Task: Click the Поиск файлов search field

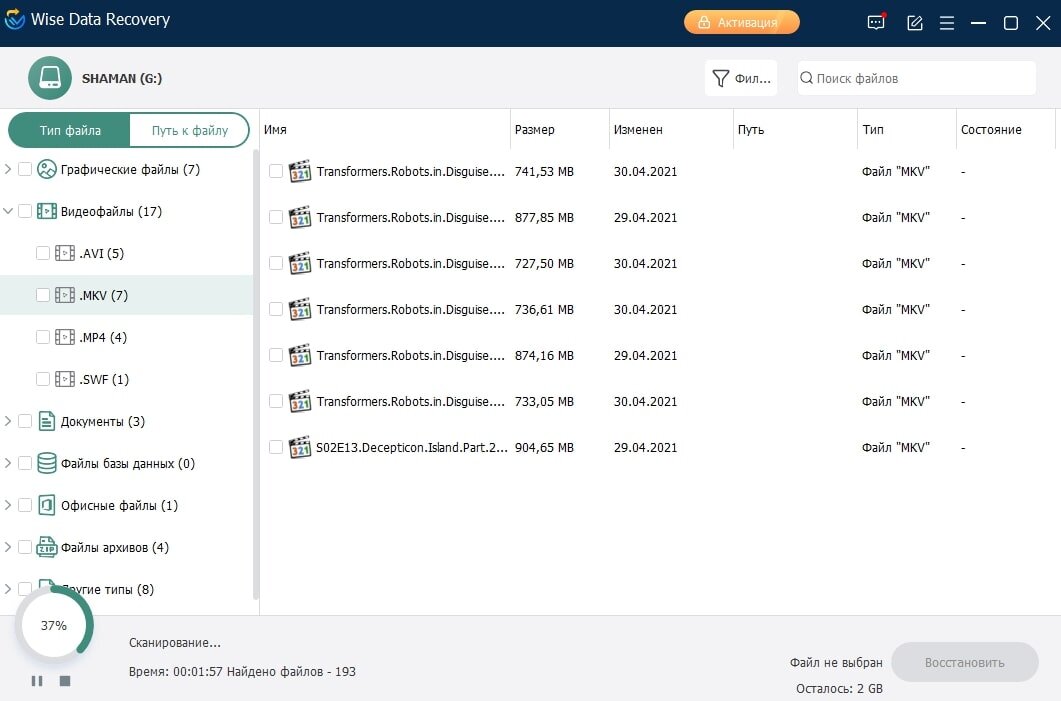Action: coord(916,78)
